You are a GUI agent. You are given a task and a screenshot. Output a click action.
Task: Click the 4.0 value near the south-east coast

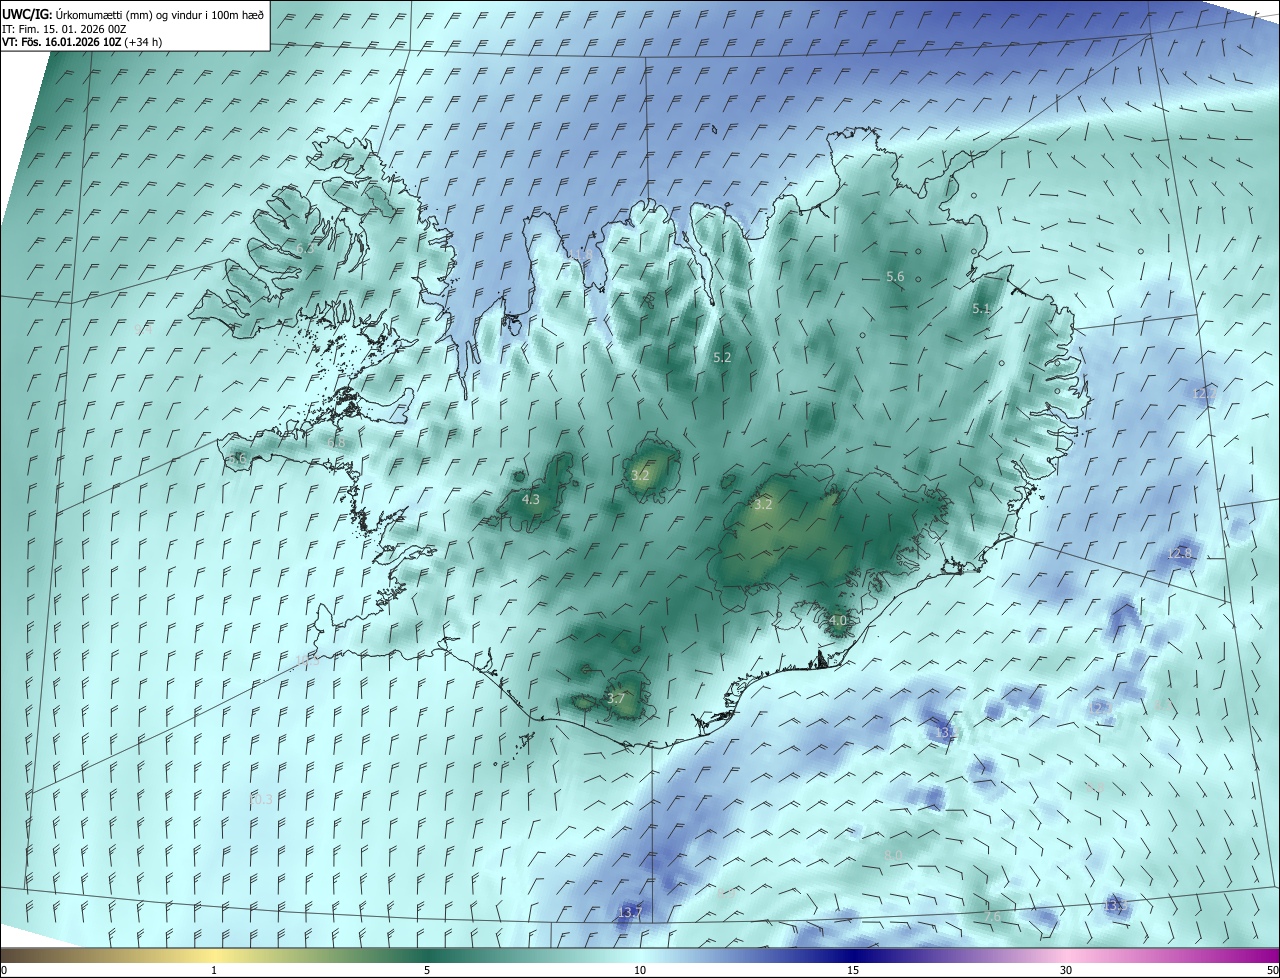coord(838,620)
